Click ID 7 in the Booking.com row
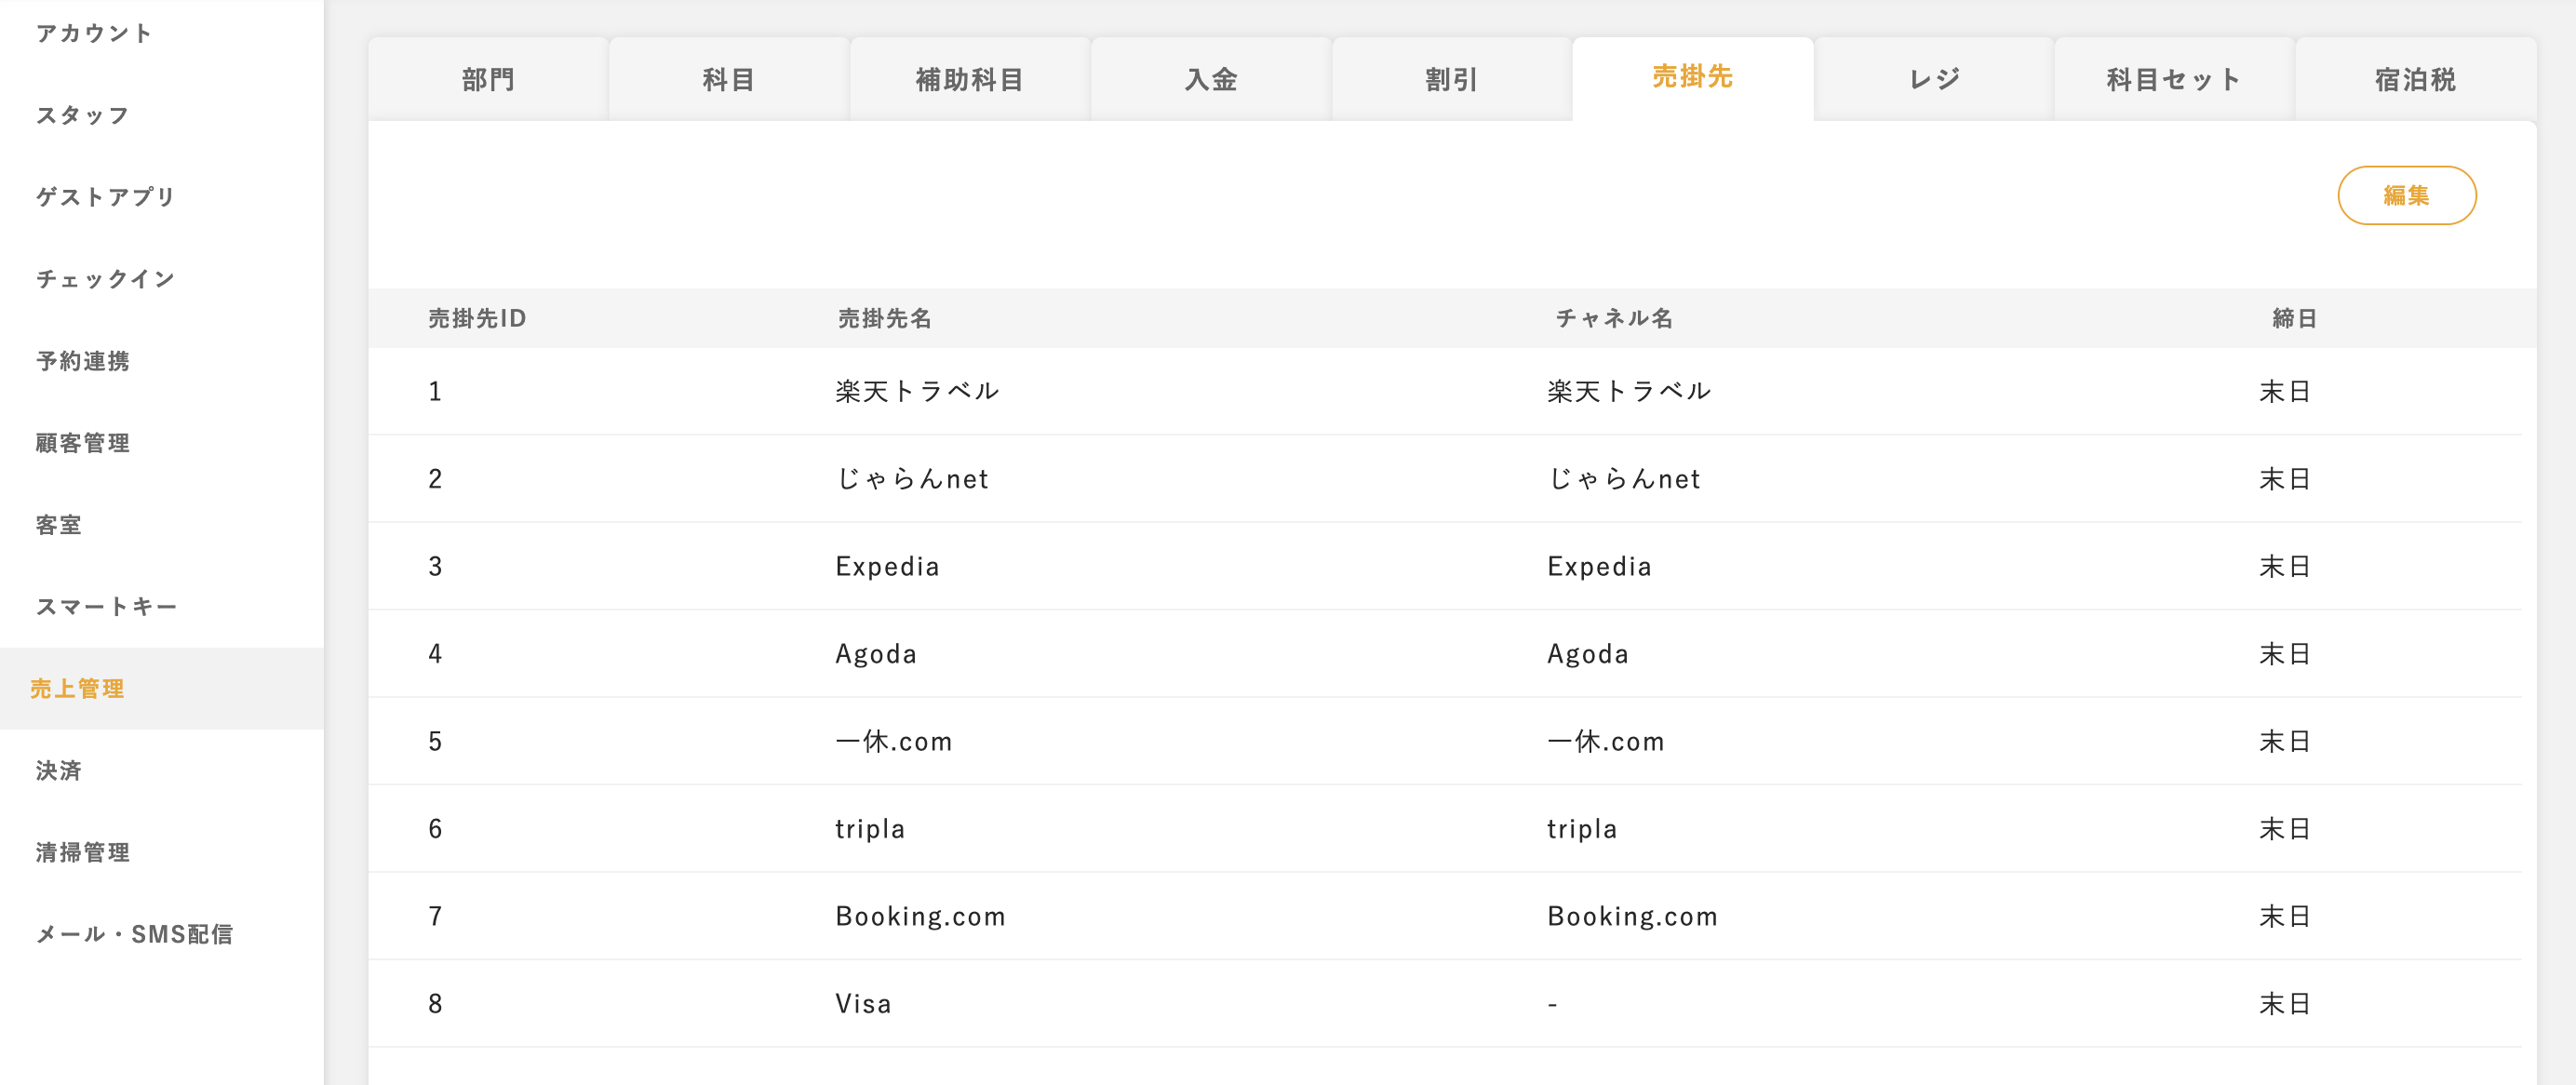The width and height of the screenshot is (2576, 1085). click(435, 917)
